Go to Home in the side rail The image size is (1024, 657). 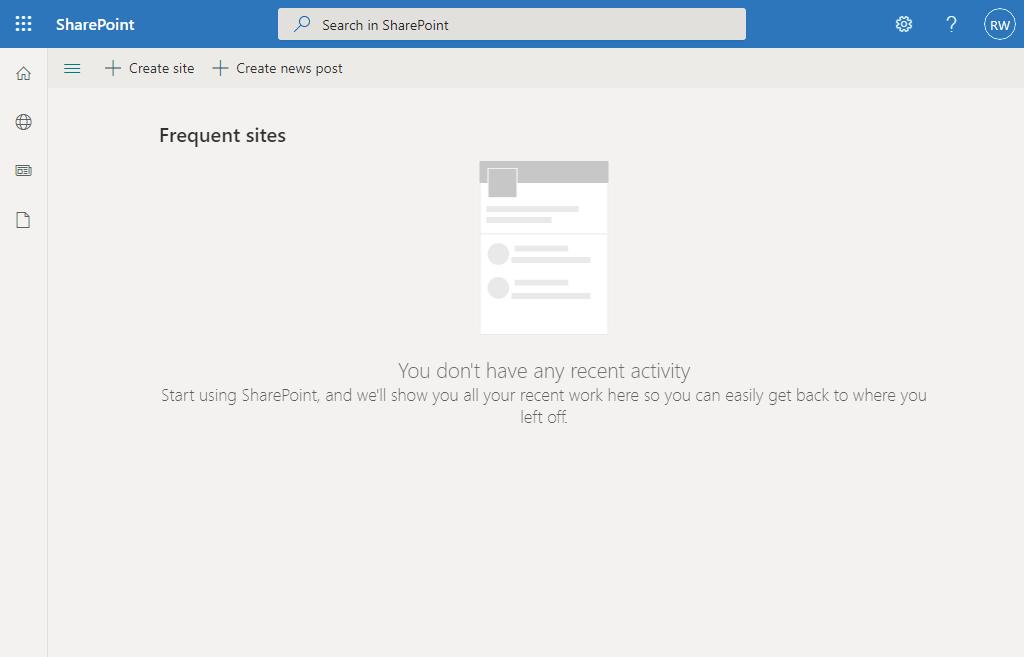(x=24, y=73)
